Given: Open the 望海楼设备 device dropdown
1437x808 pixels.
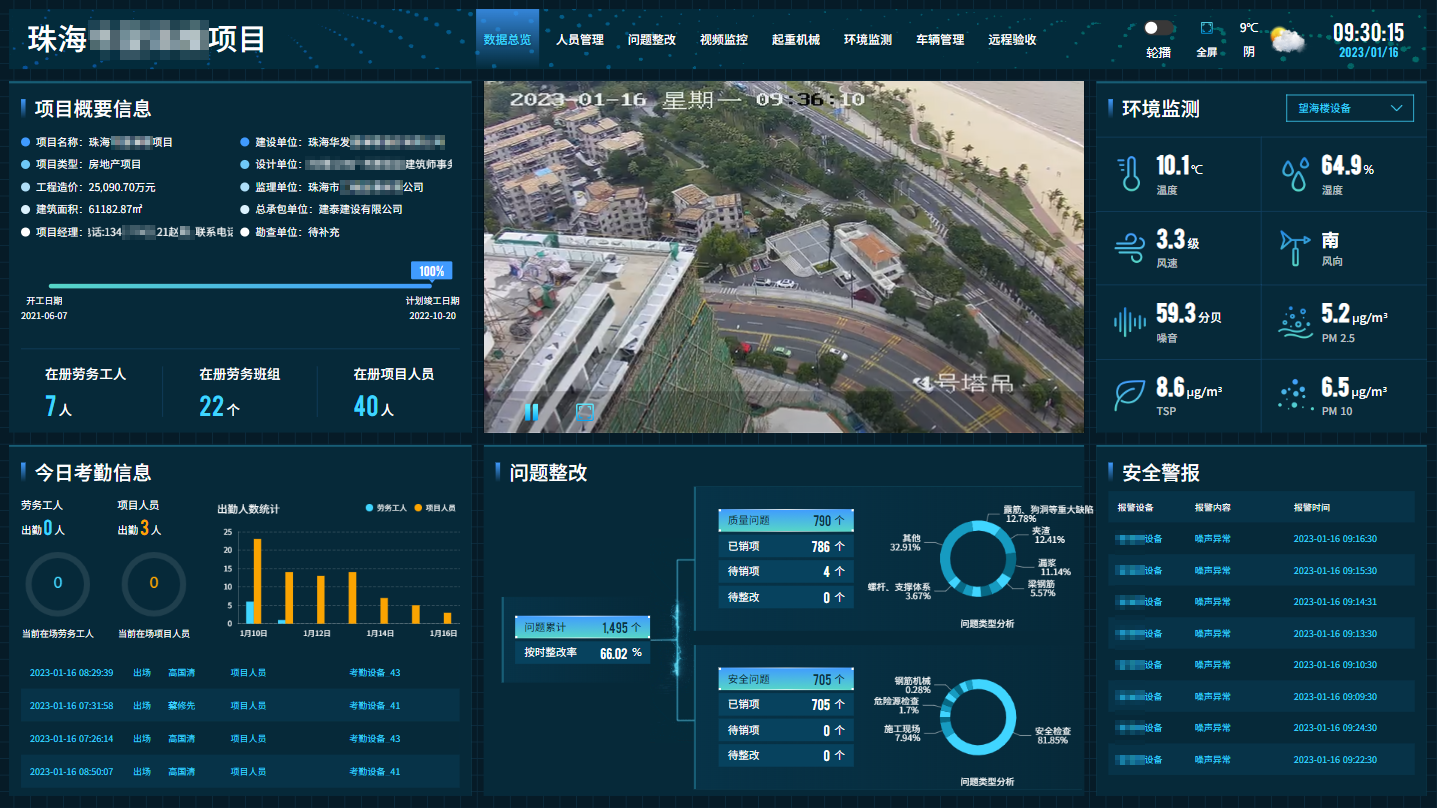Looking at the screenshot, I should coord(1349,108).
